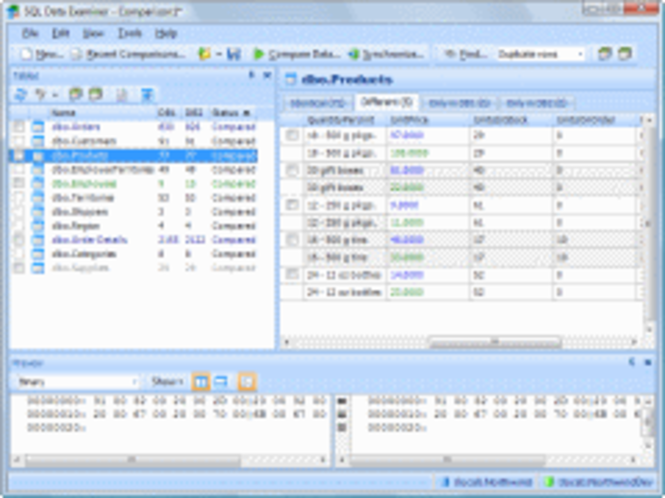This screenshot has height=498, width=665.
Task: Toggle the checkbox for dbo.Order Details
Action: click(x=19, y=240)
